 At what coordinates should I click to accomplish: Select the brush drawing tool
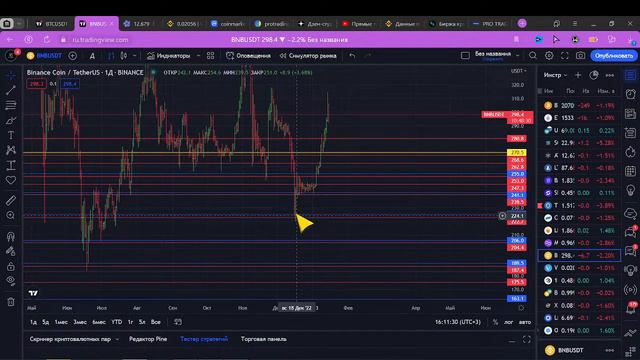click(x=11, y=120)
